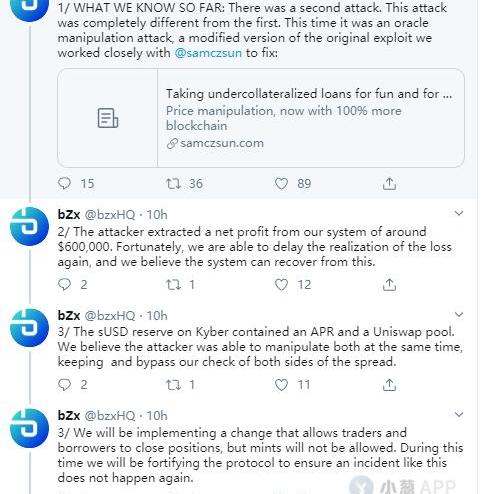Click the document thumbnail on the link card
The height and width of the screenshot is (494, 482).
coord(108,118)
